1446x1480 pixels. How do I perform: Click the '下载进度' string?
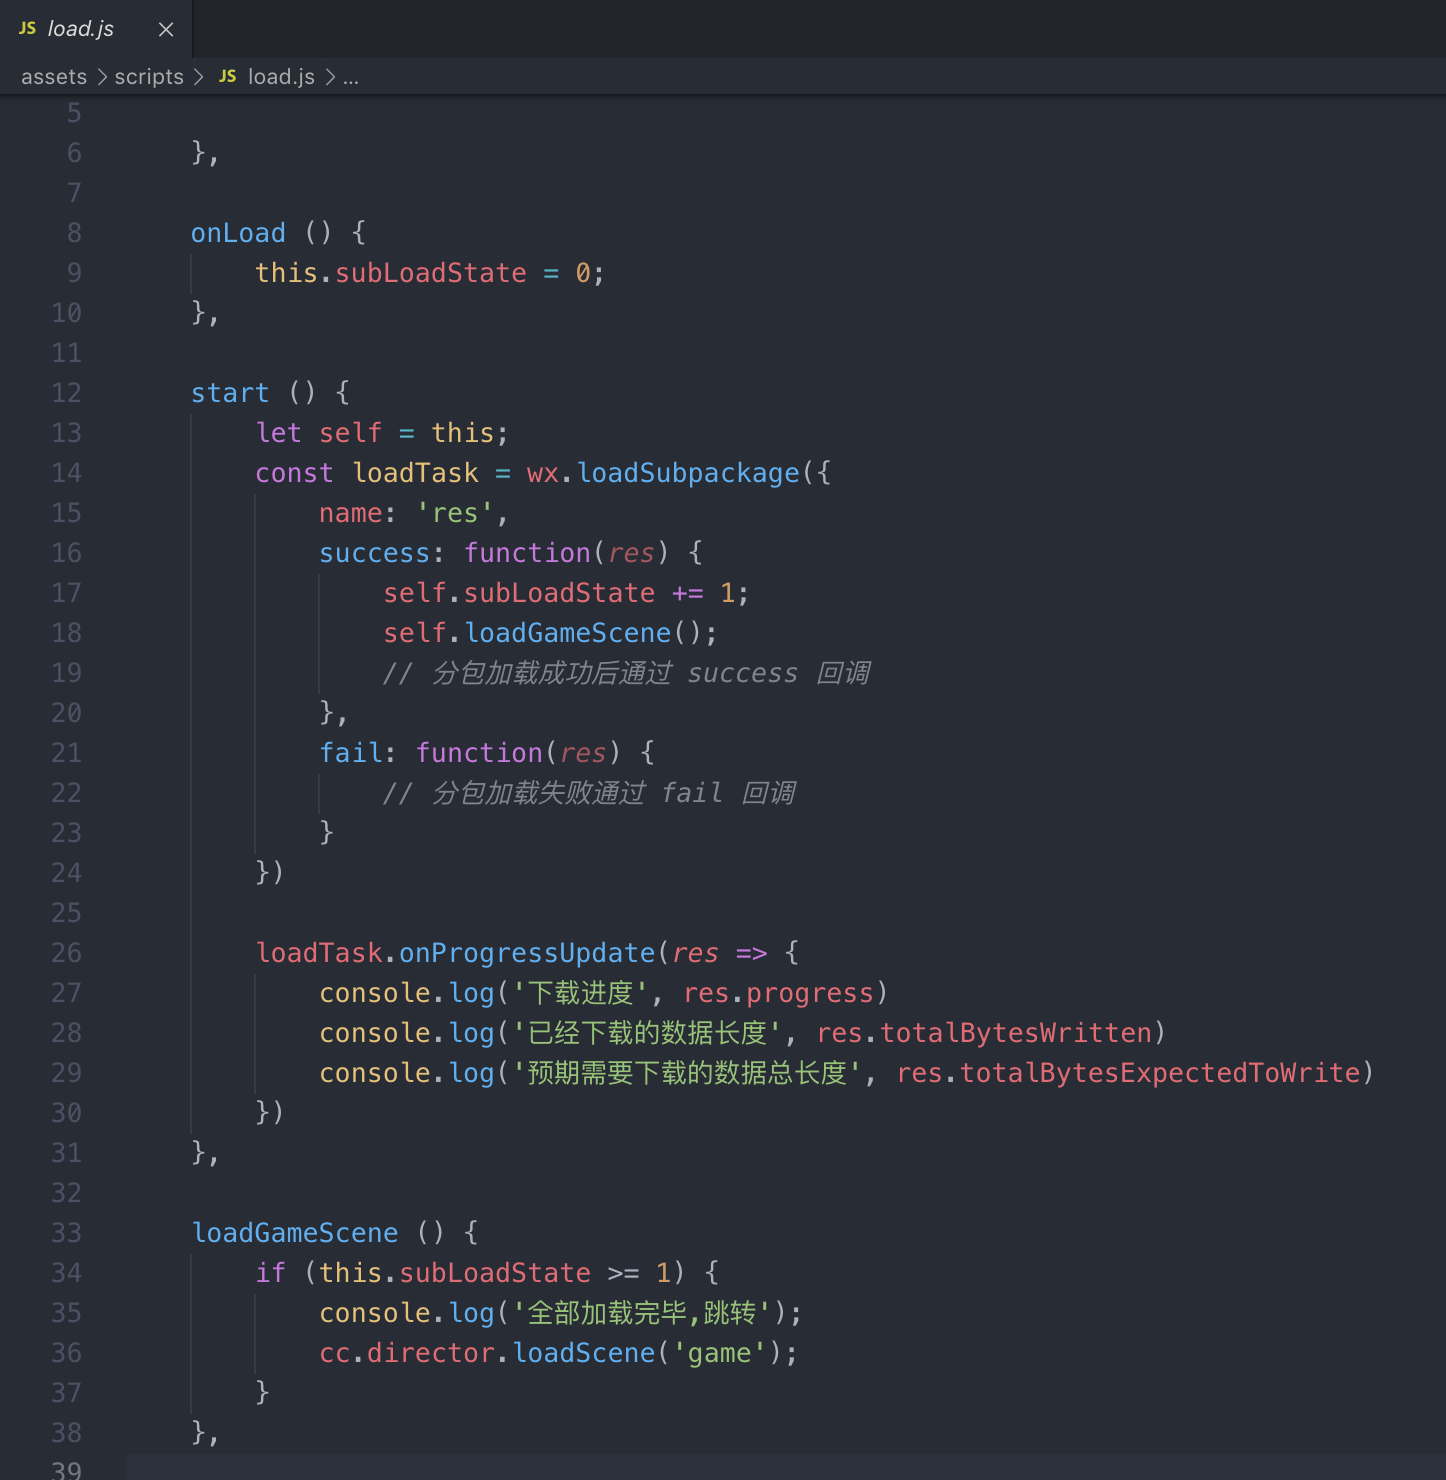coord(580,993)
